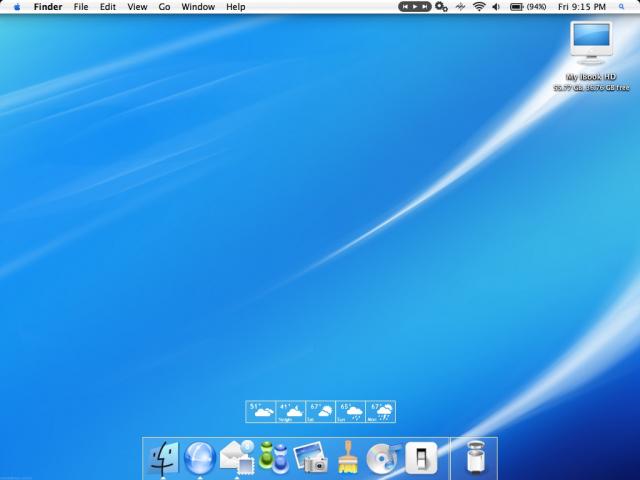Click the 67° Mon forecast tile

coord(380,411)
